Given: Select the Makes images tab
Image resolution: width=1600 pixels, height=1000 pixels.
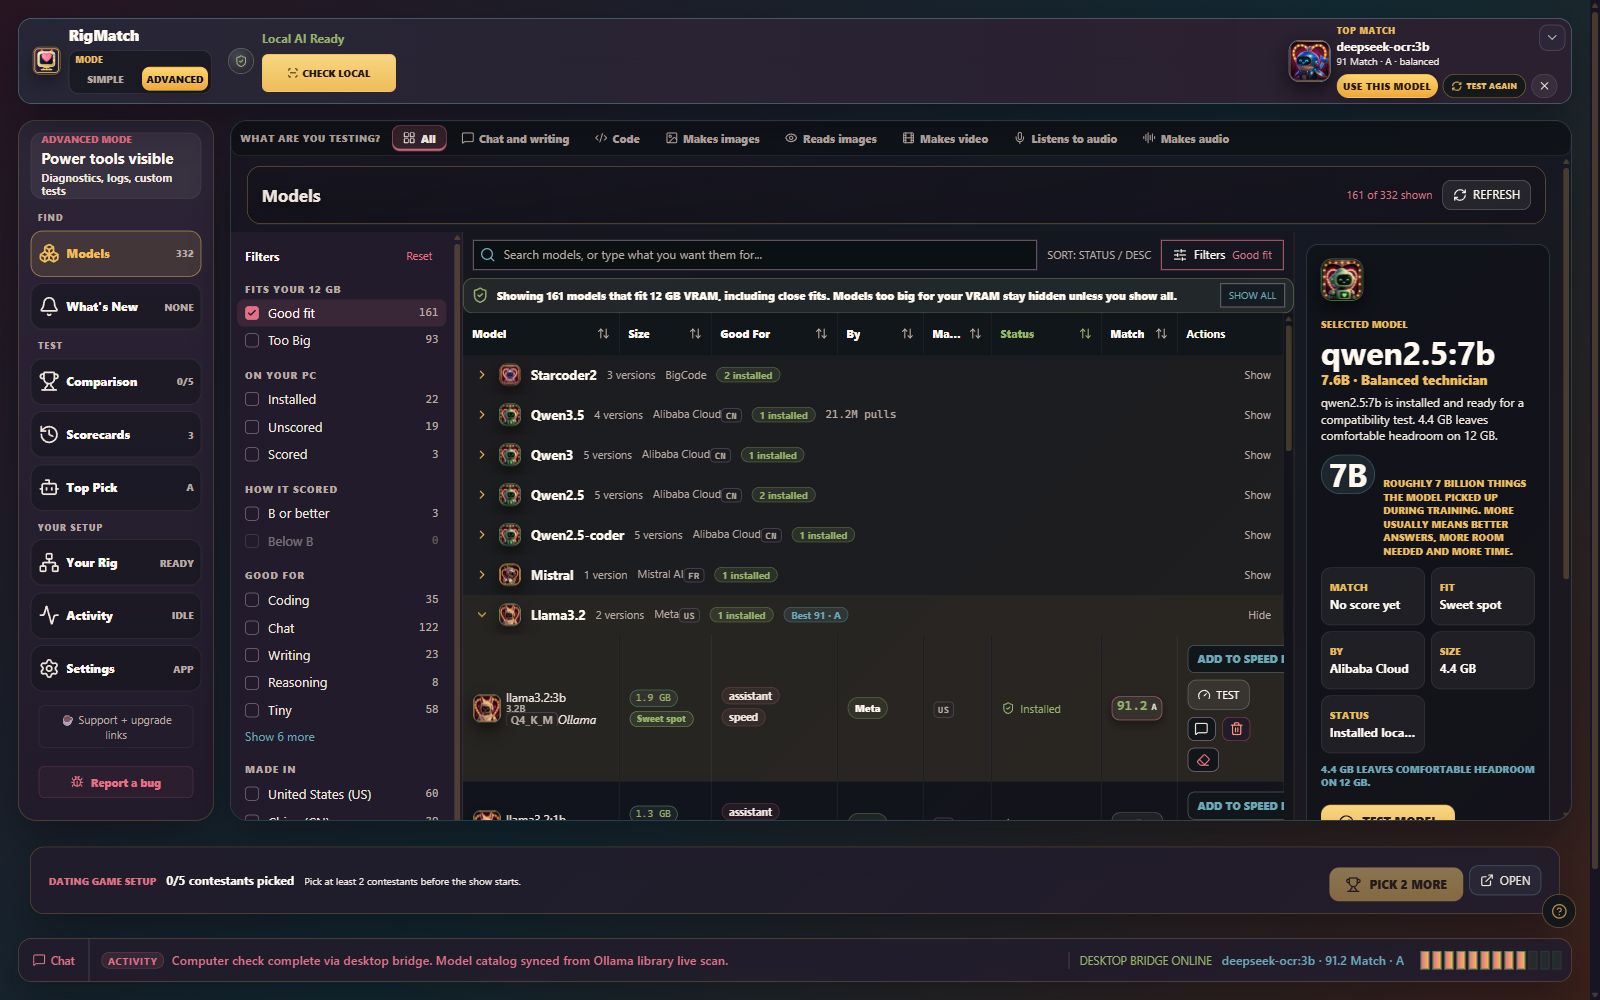Looking at the screenshot, I should pos(713,138).
